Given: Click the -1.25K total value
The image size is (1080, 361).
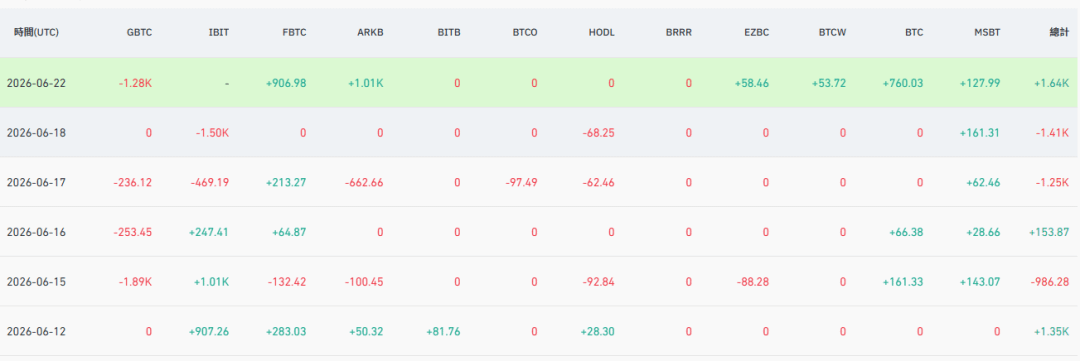Looking at the screenshot, I should [x=1052, y=183].
